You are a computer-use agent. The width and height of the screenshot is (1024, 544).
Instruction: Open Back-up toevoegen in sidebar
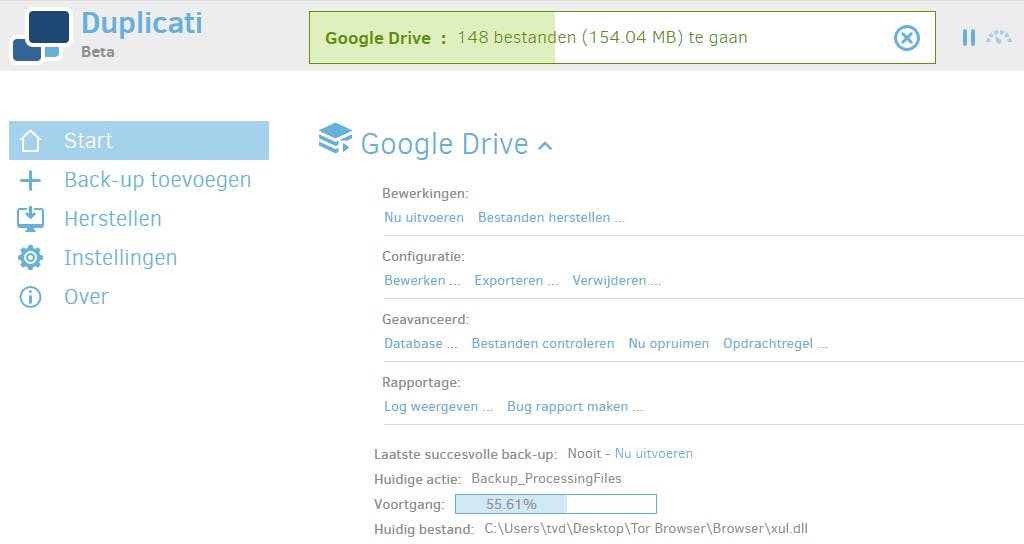(157, 180)
